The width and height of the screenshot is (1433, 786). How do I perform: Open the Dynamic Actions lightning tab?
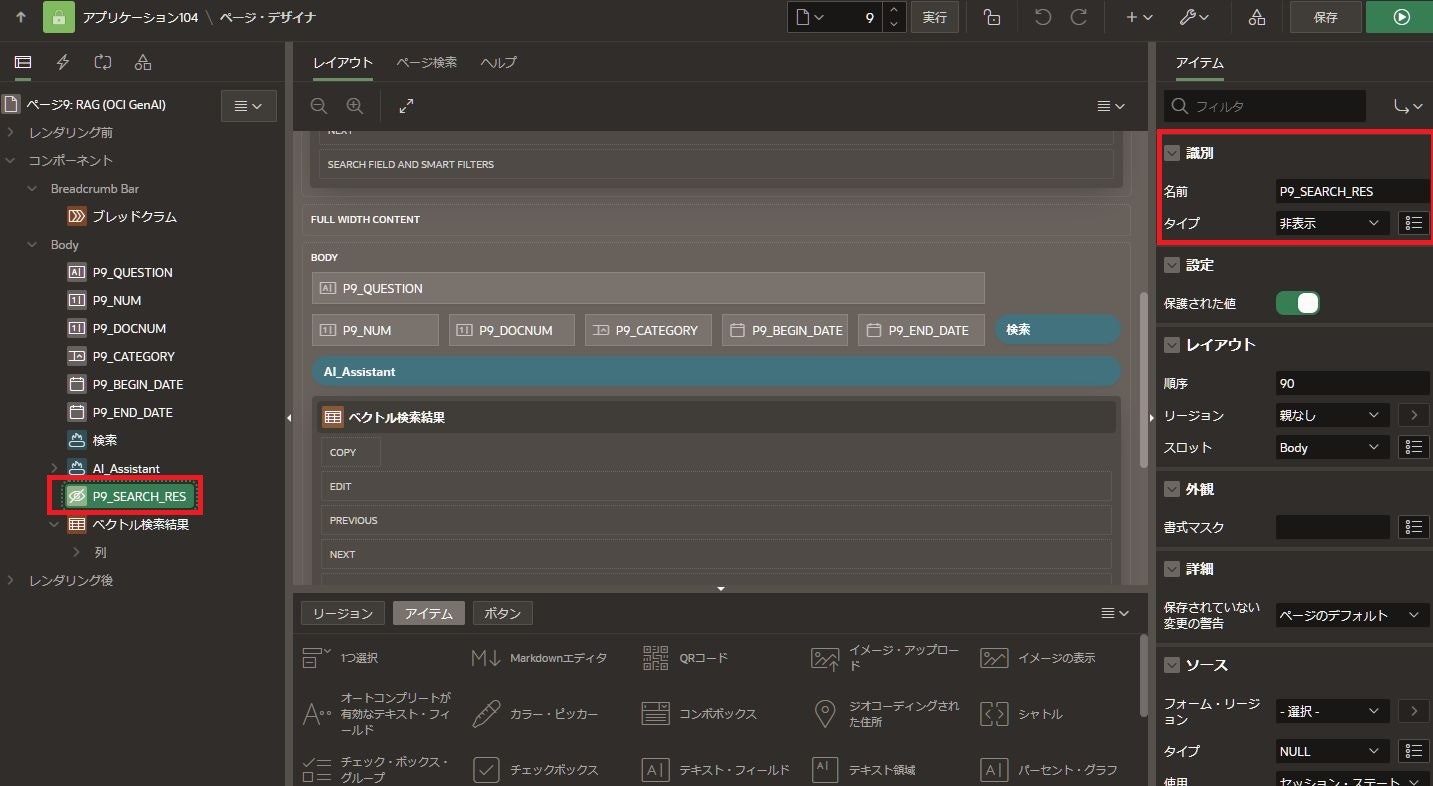[63, 62]
